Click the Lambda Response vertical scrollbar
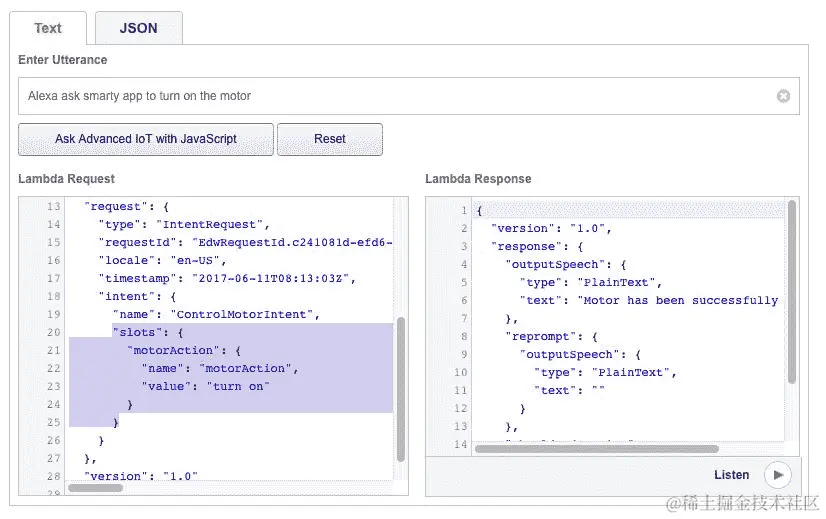Screen dimensions: 826x519 (x=791, y=291)
